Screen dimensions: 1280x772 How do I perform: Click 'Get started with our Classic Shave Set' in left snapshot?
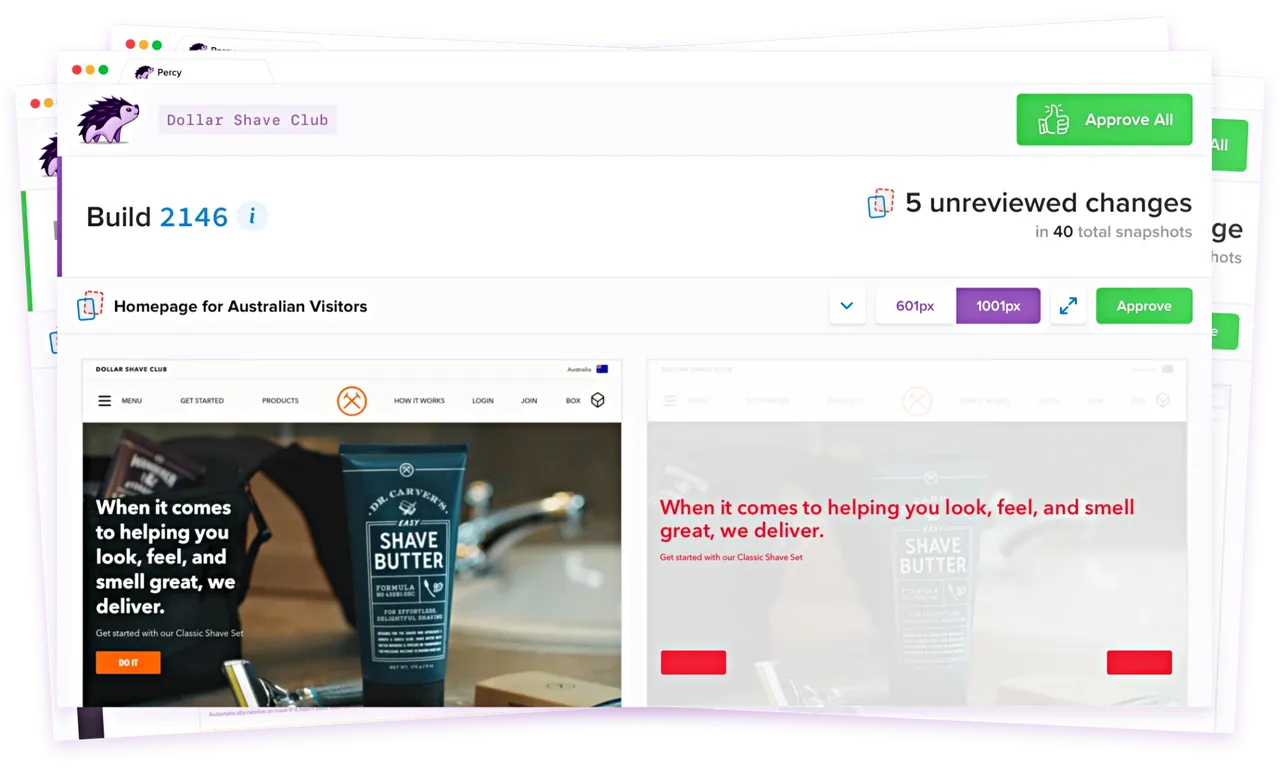[x=169, y=633]
